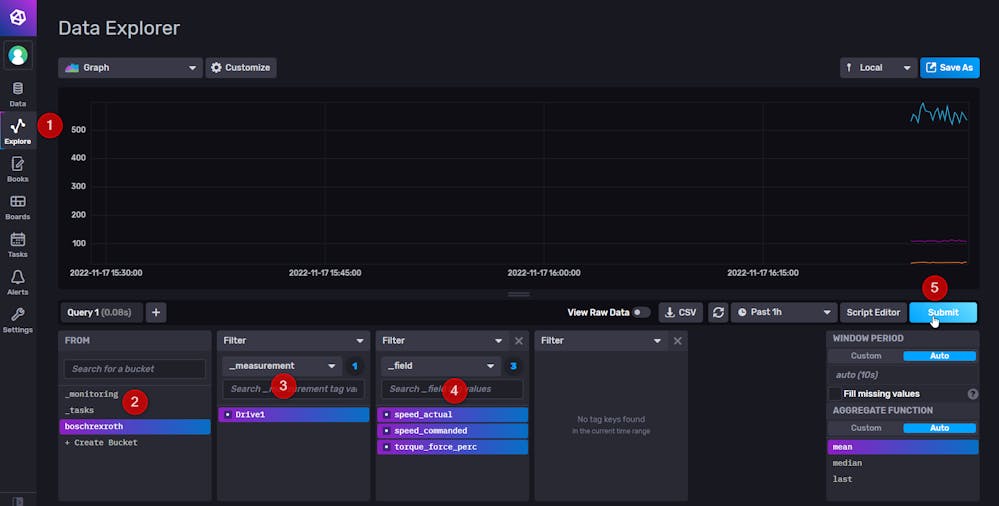This screenshot has height=506, width=999.
Task: Deselect speed_actual field
Action: coord(452,415)
